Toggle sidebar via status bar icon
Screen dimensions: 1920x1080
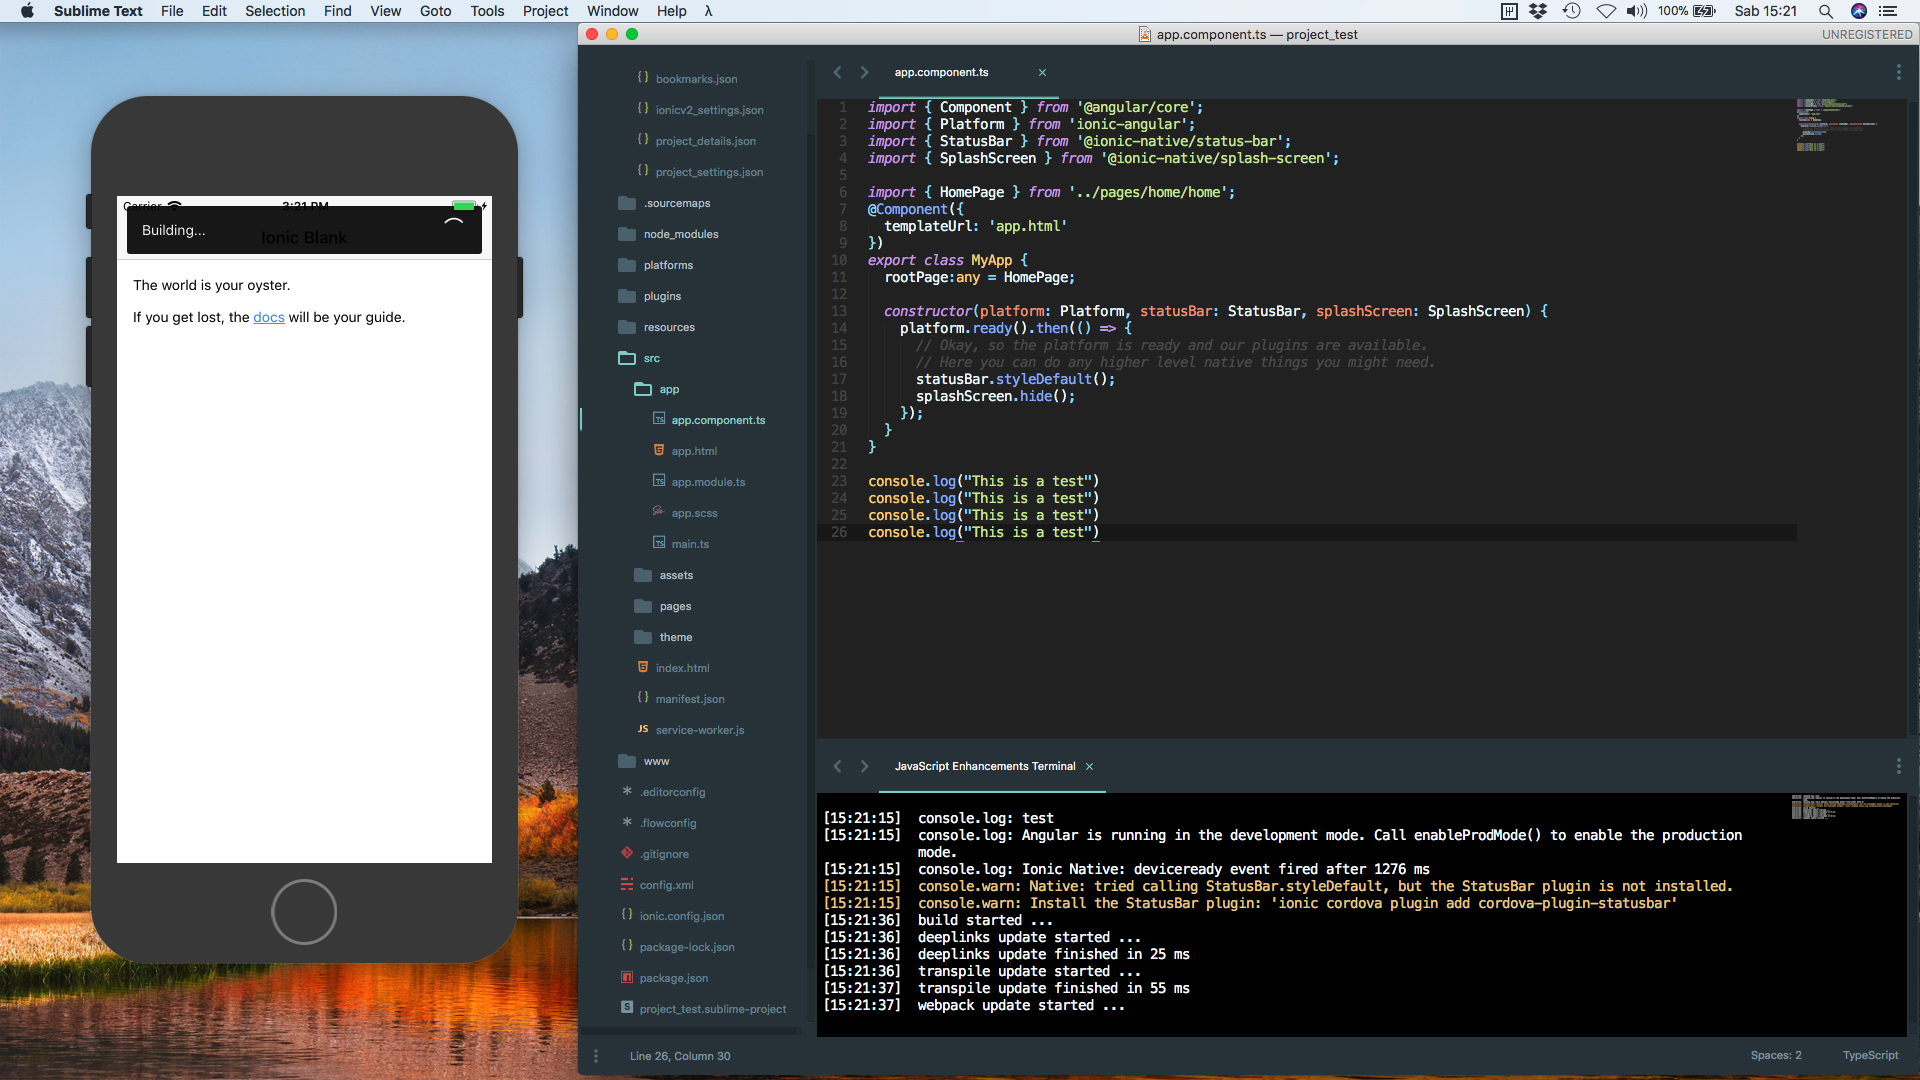coord(596,1056)
